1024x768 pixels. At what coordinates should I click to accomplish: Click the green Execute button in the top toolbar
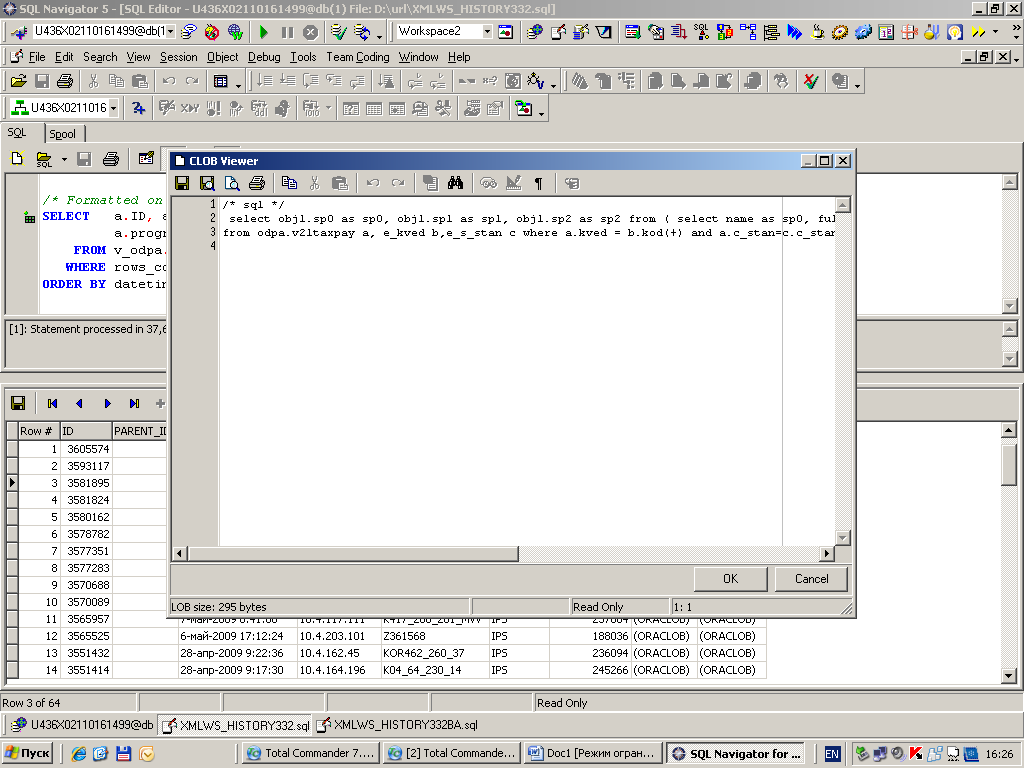click(264, 32)
